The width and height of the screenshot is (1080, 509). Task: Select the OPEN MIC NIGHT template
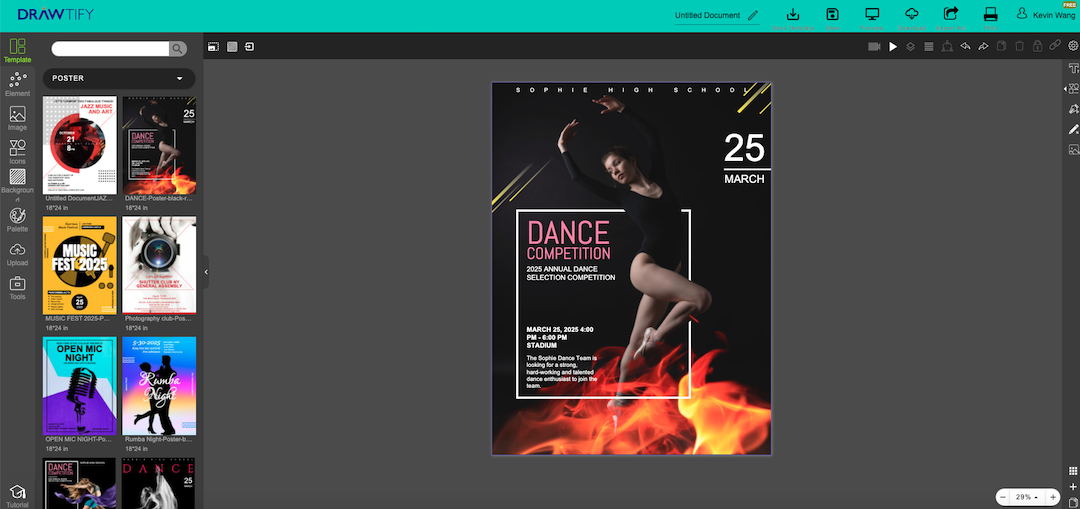tap(80, 386)
